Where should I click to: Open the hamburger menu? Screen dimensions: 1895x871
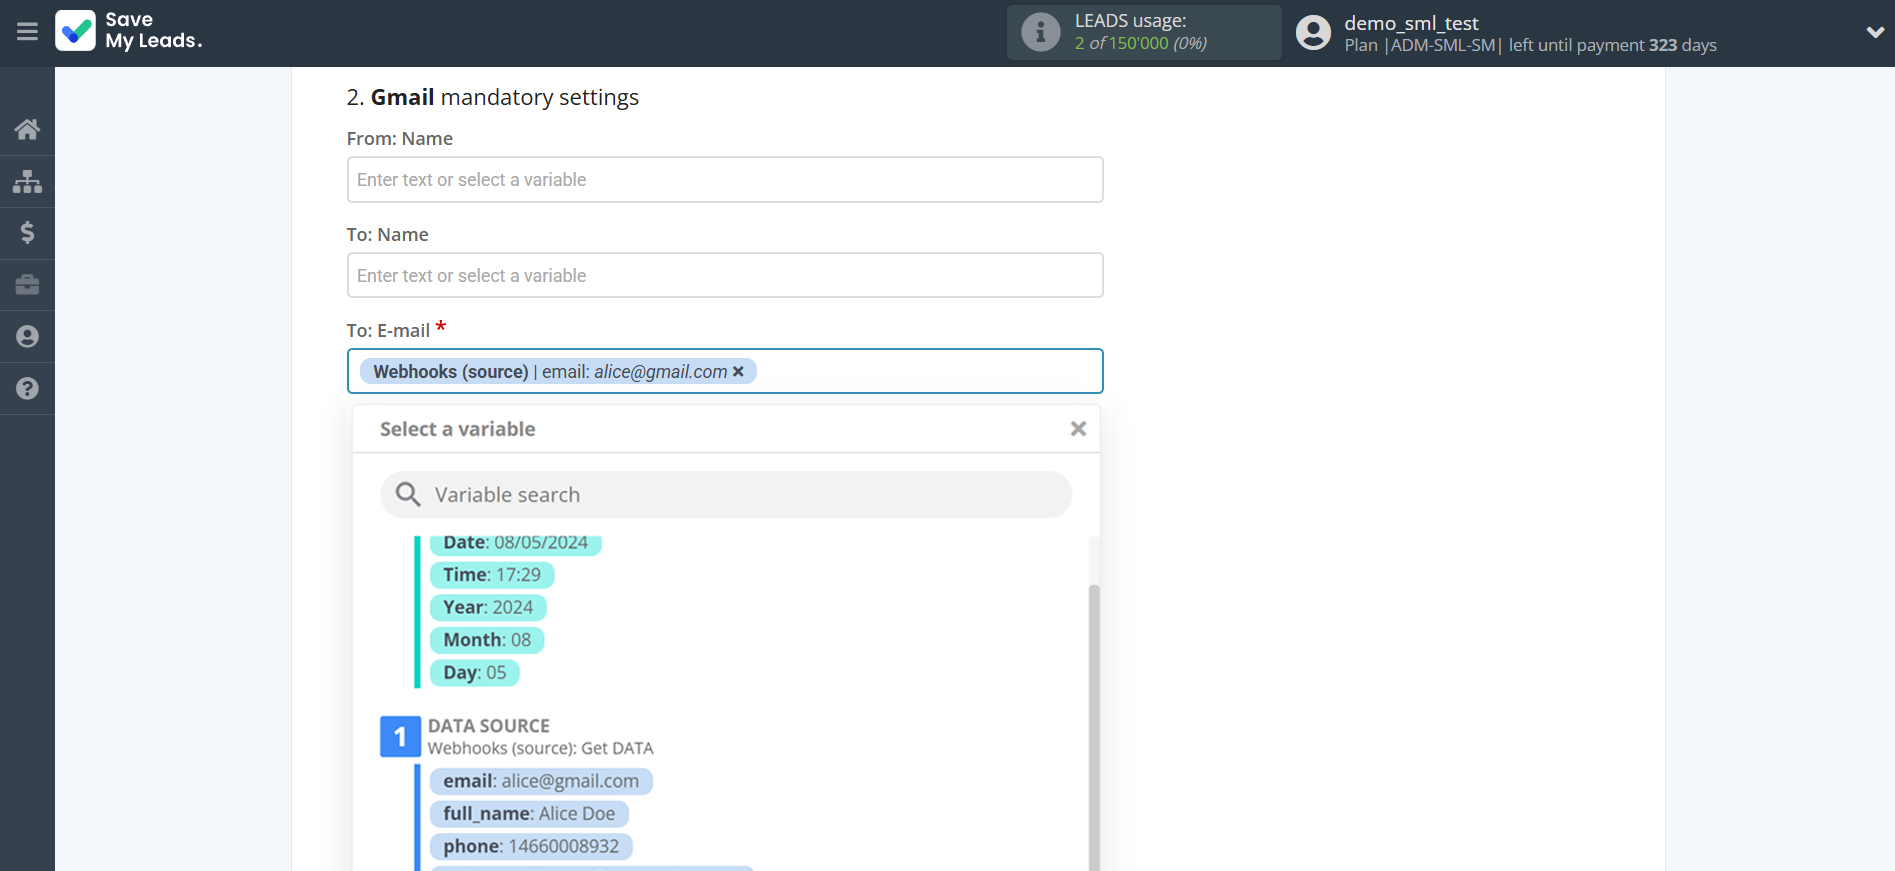27,32
